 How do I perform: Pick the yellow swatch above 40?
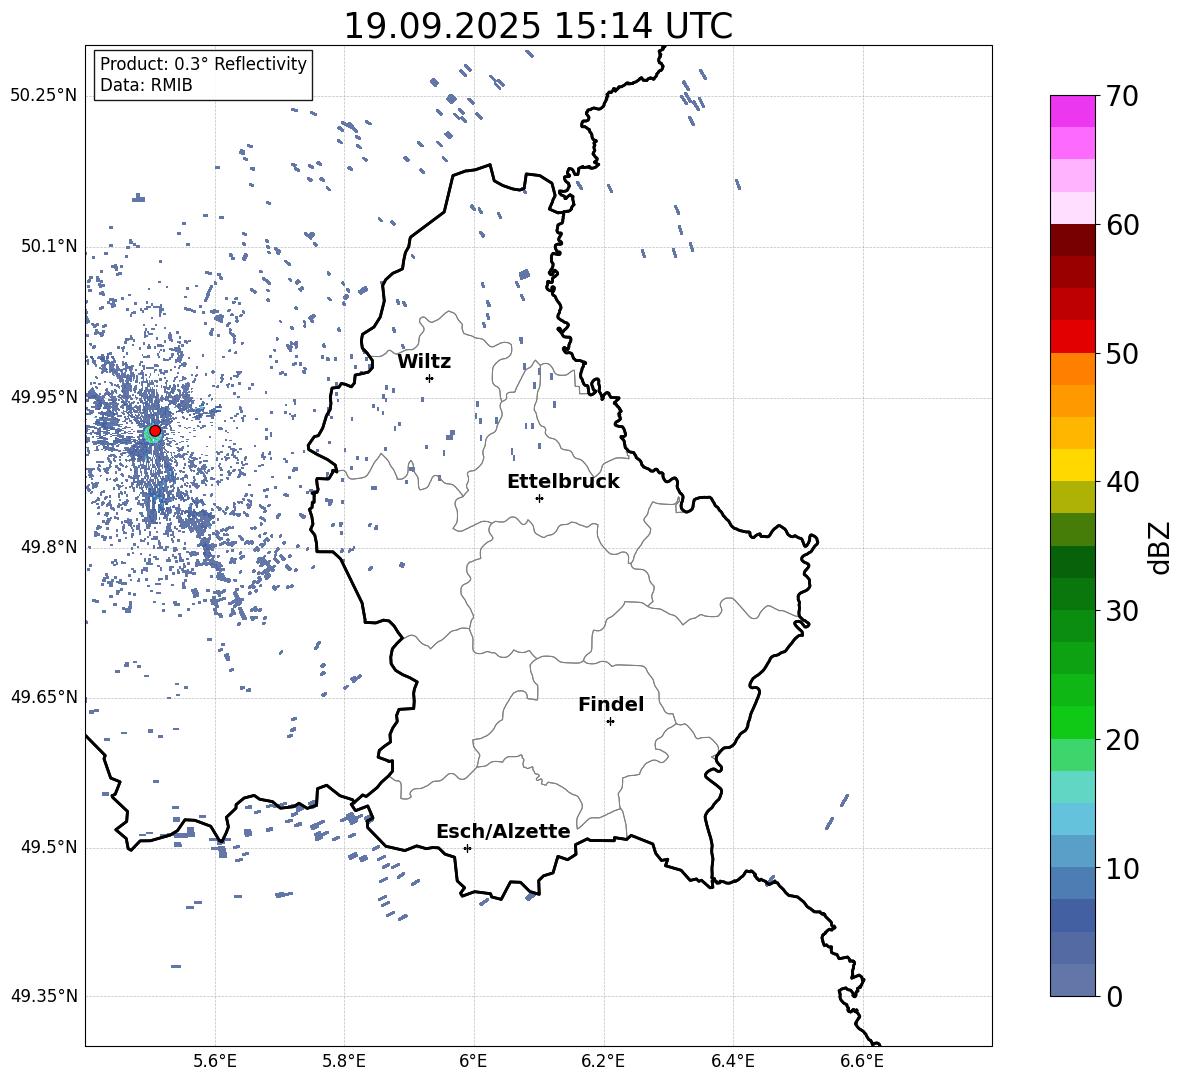1072,465
